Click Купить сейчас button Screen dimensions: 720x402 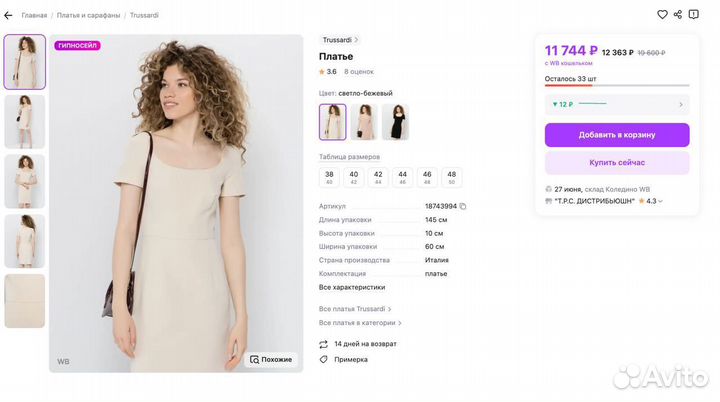pos(617,162)
